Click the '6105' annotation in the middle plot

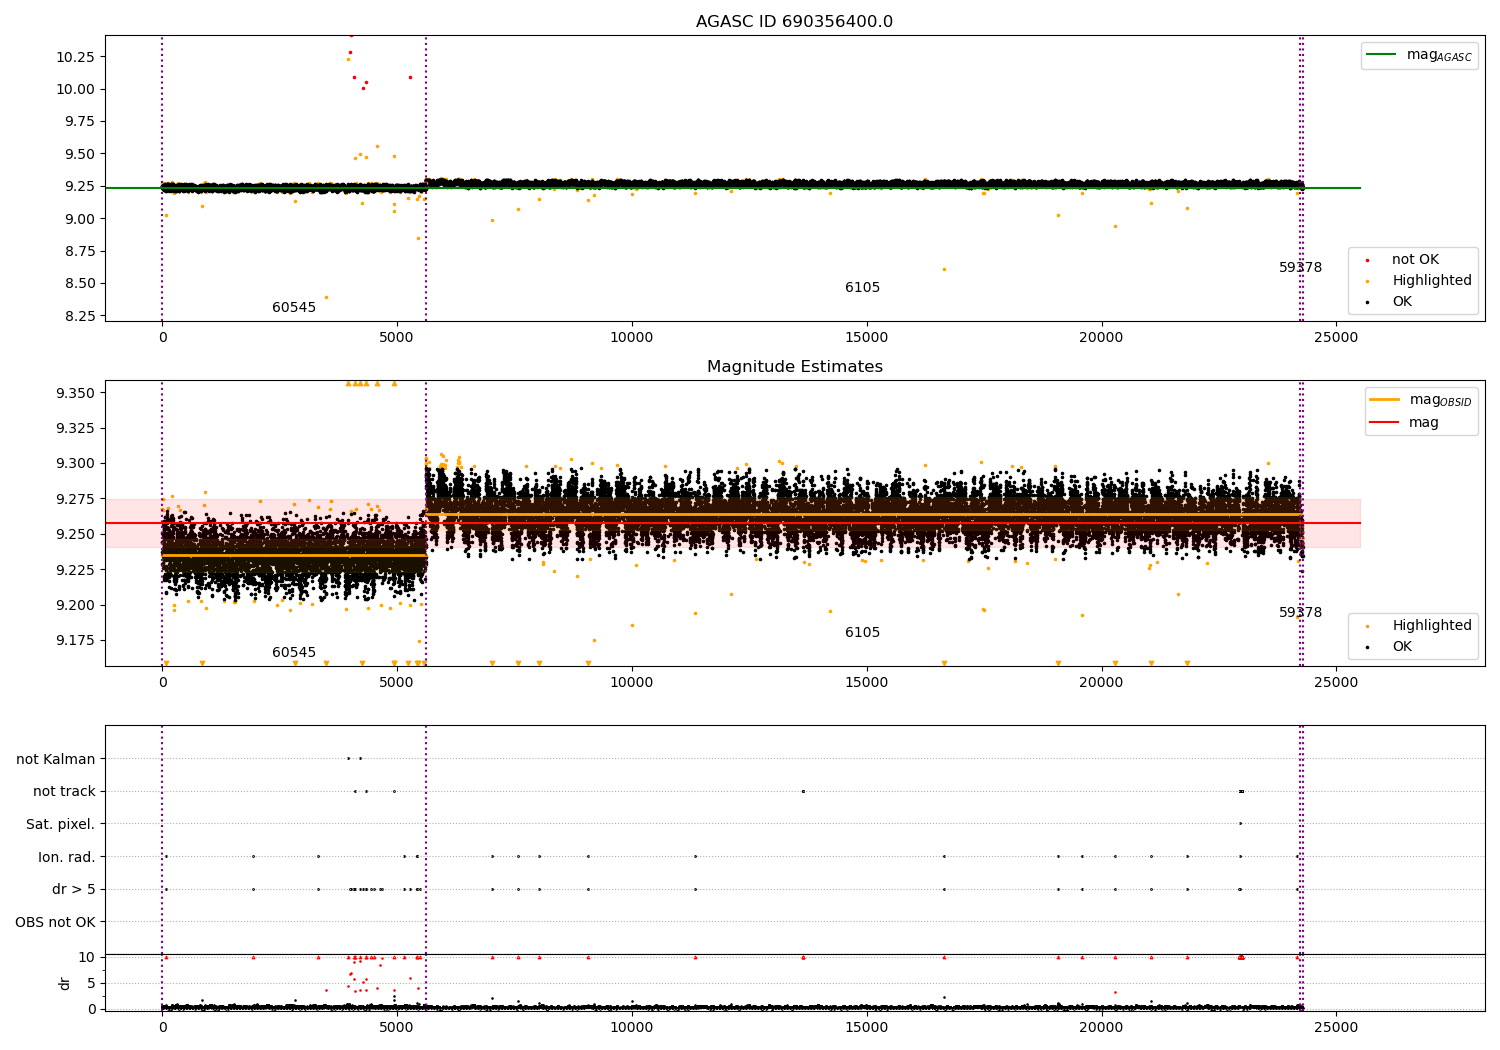[x=862, y=633]
